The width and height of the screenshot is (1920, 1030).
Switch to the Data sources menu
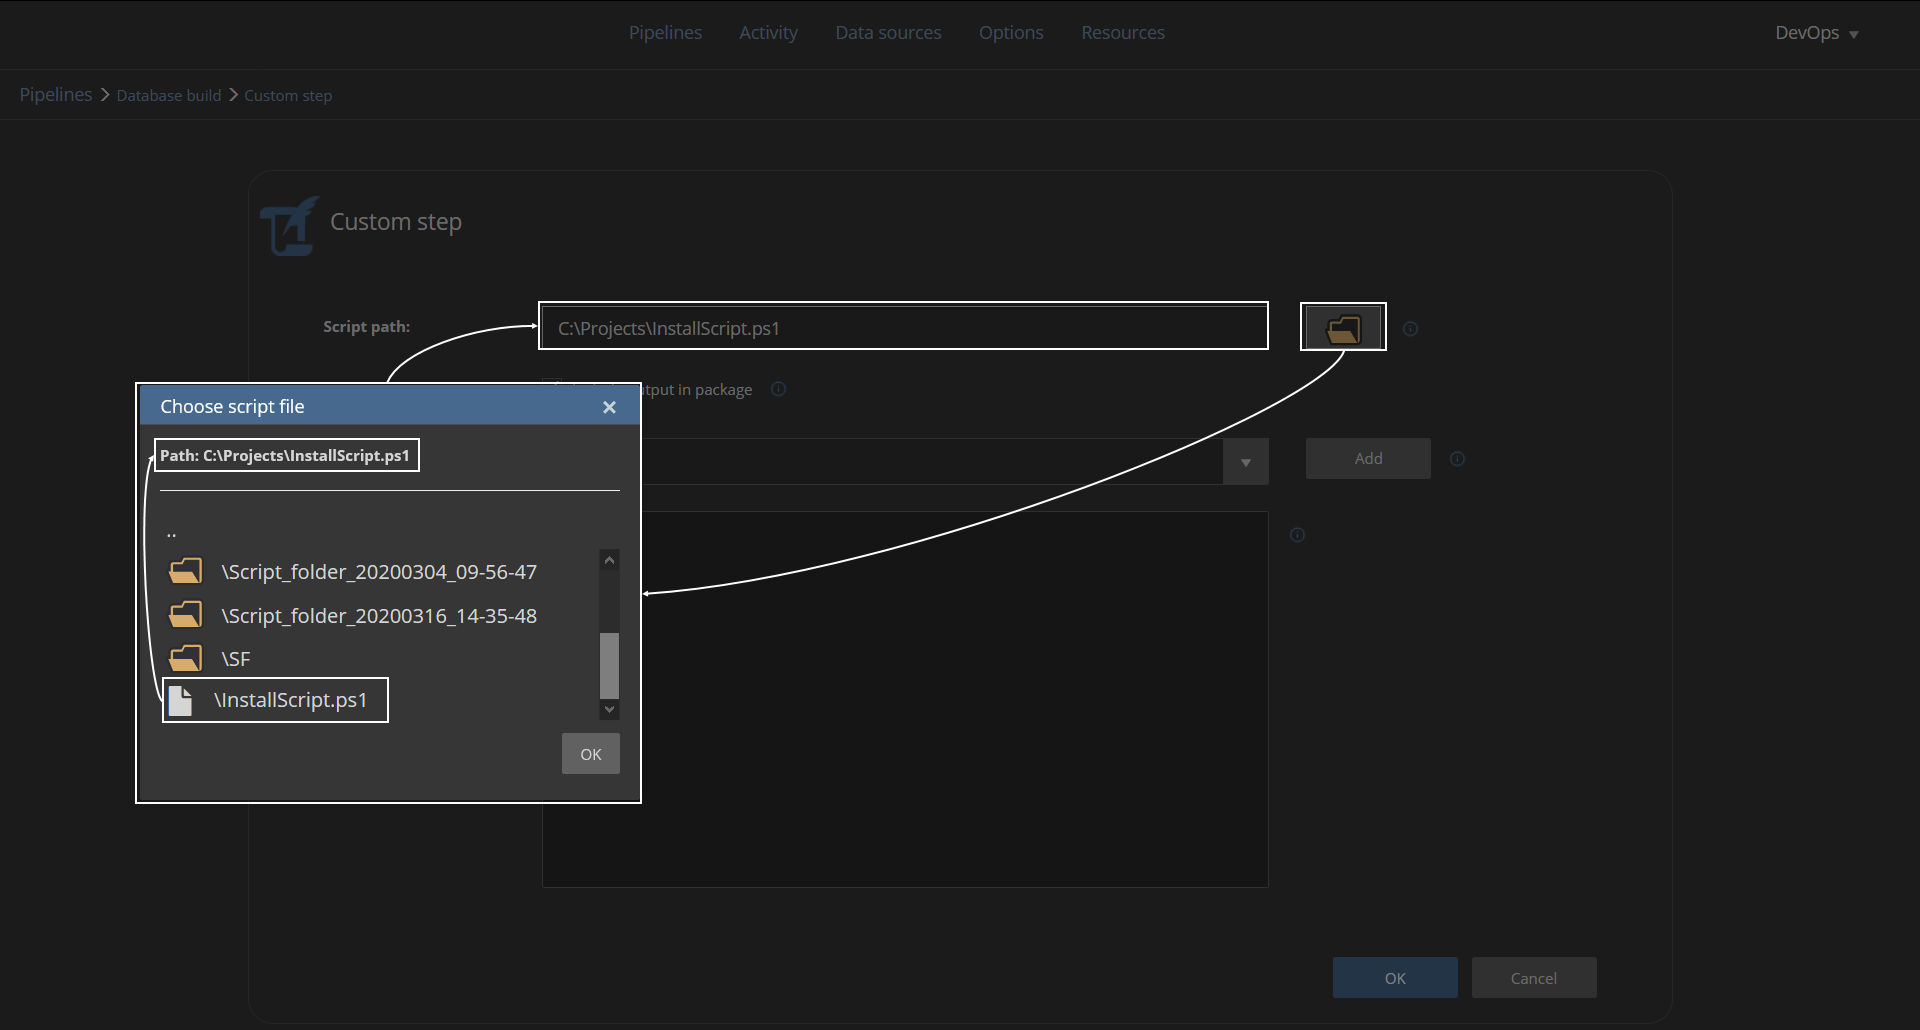click(x=888, y=33)
